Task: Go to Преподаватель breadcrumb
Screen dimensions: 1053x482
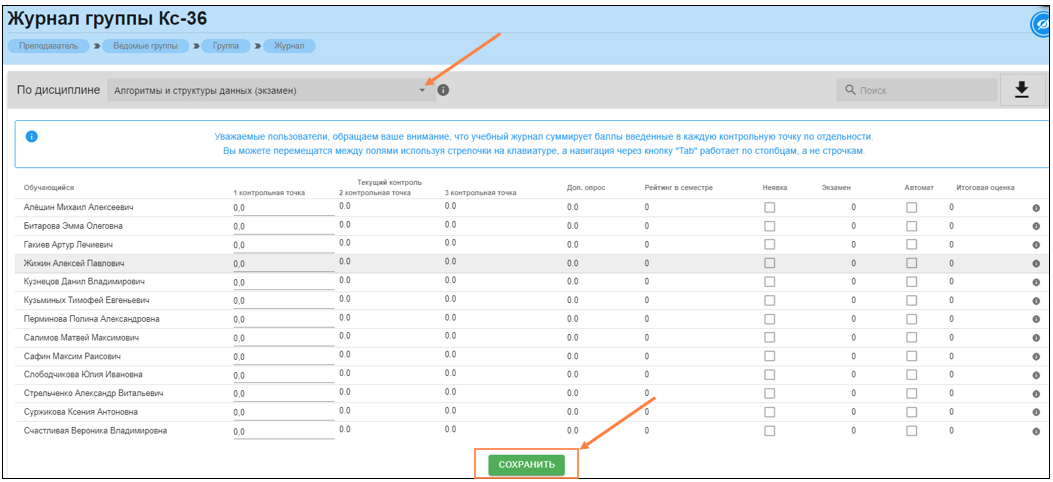Action: pos(48,46)
